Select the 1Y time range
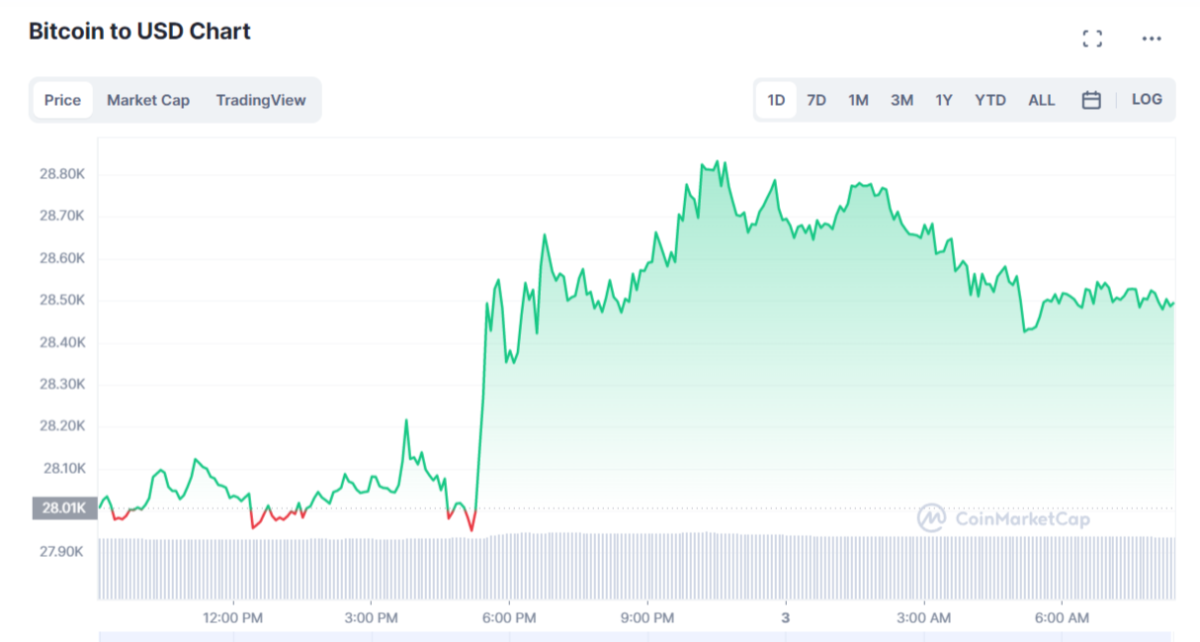The height and width of the screenshot is (642, 1200). 944,100
